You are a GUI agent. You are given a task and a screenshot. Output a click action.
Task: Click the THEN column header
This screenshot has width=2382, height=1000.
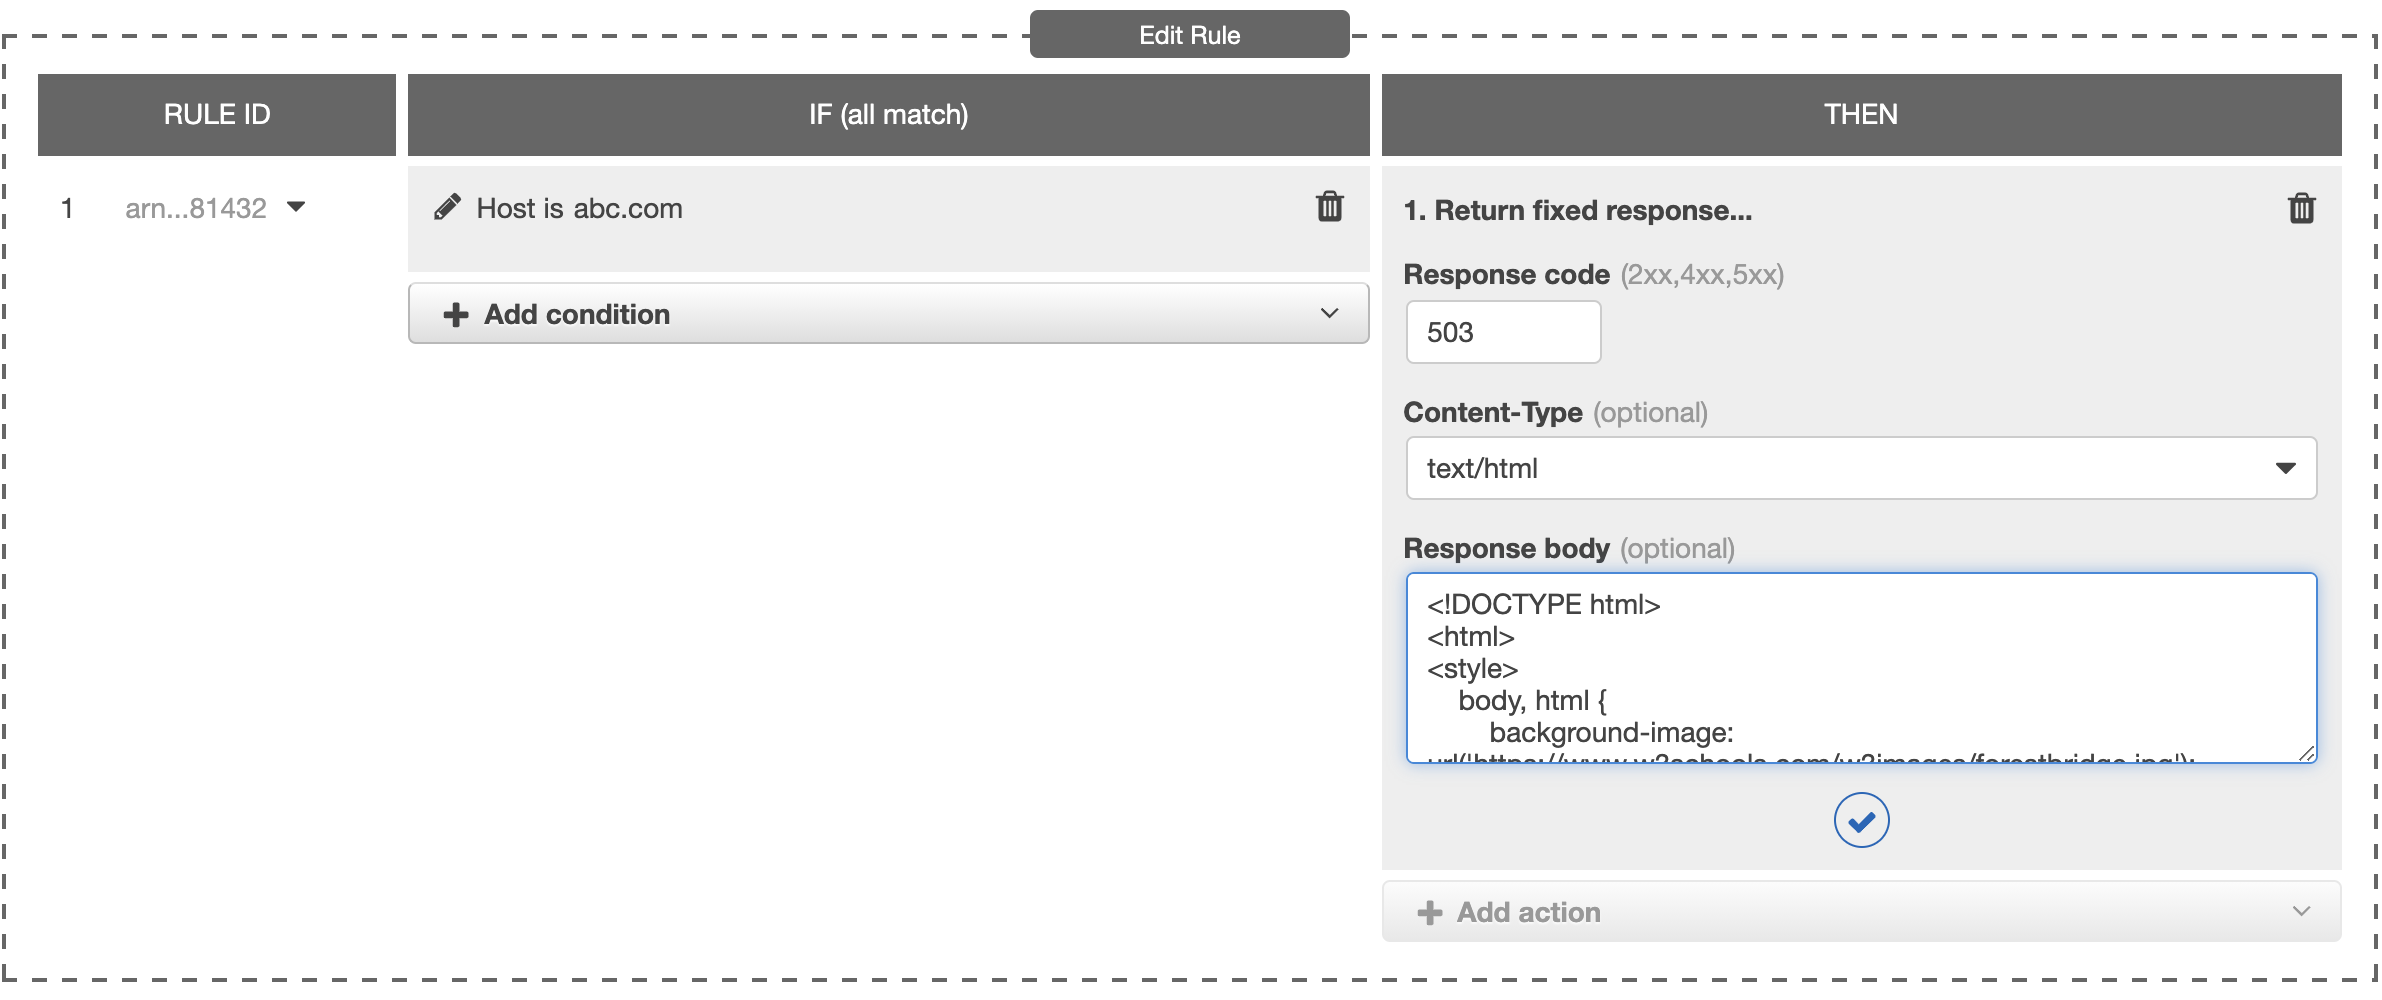click(x=1861, y=114)
